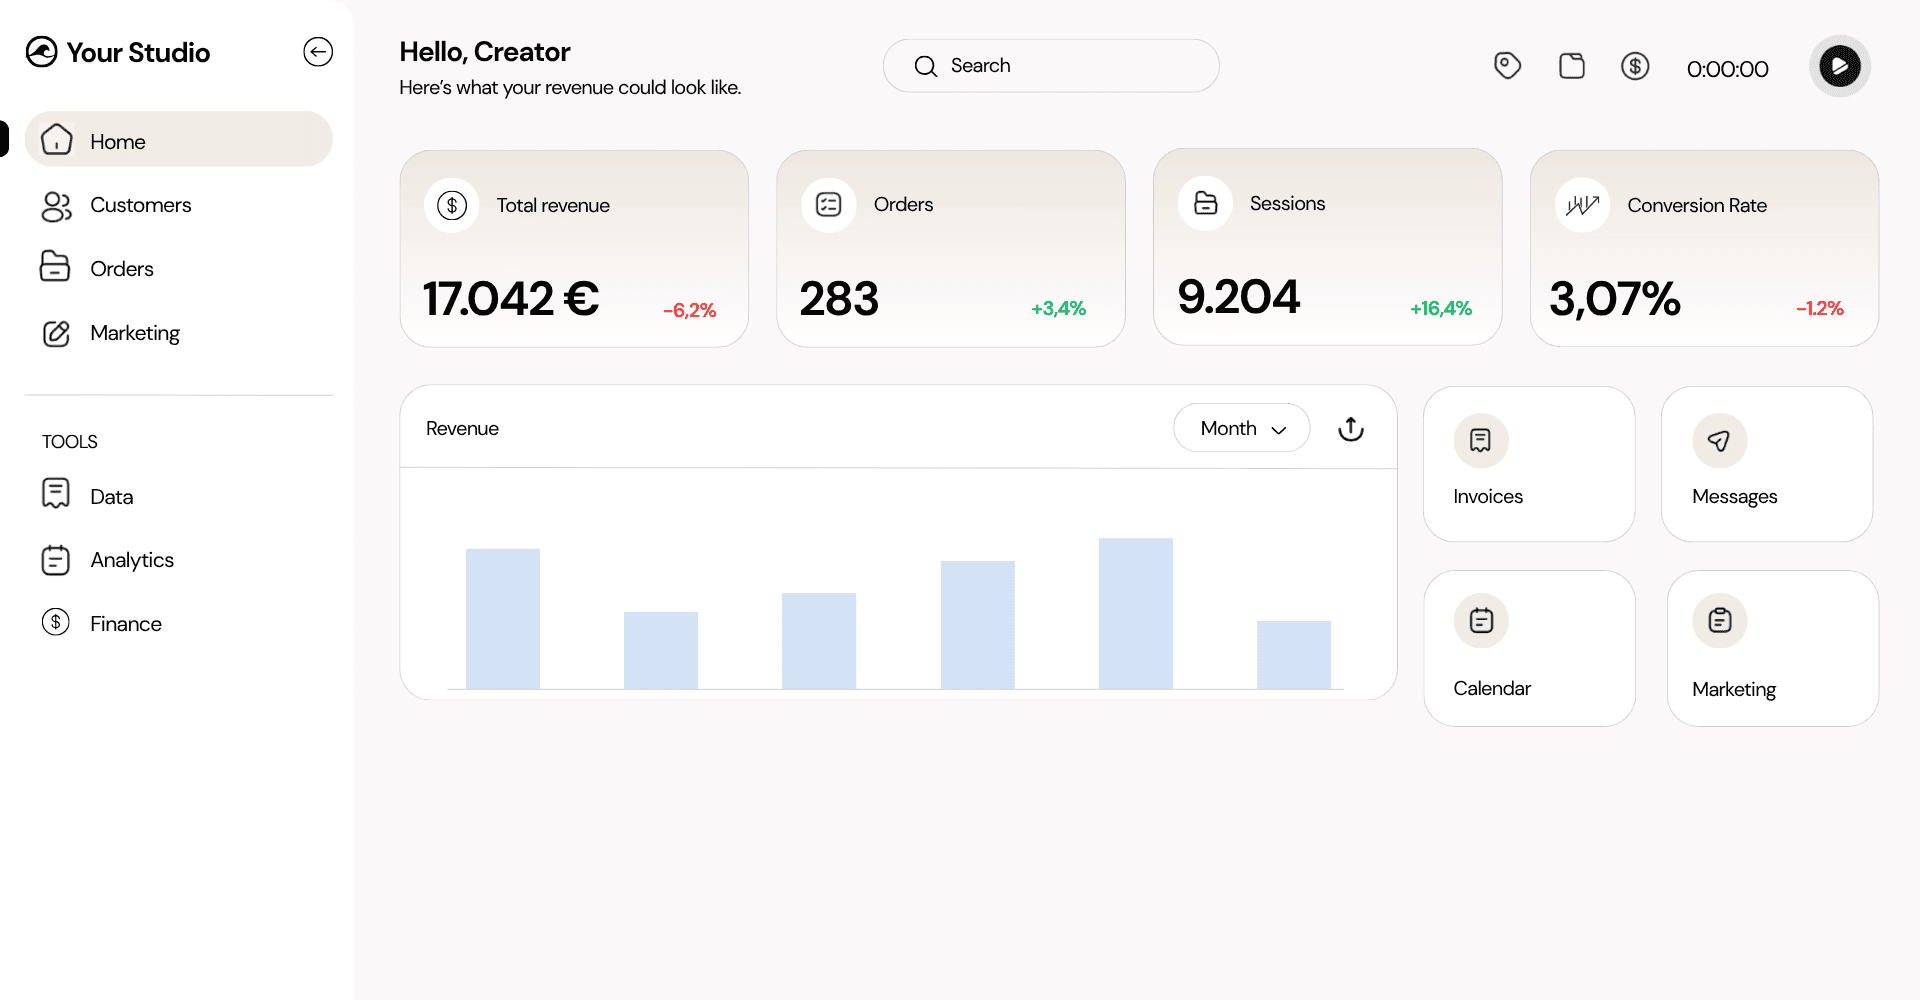The width and height of the screenshot is (1920, 1000).
Task: Open Marketing label in the sidebar menu
Action: point(135,333)
